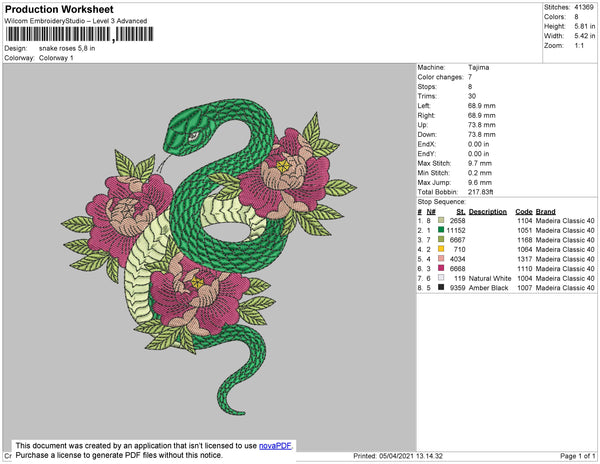Click the 'Natural White' description

click(x=490, y=278)
